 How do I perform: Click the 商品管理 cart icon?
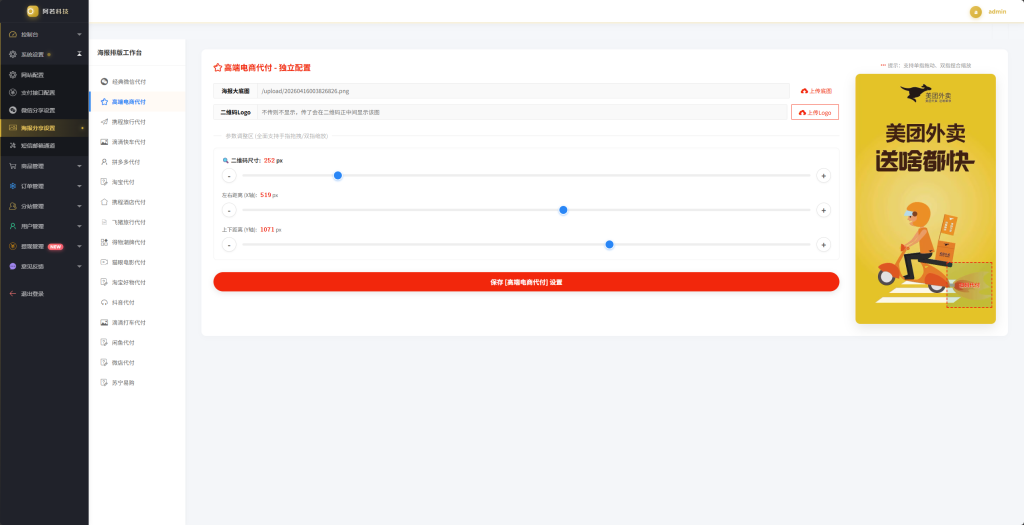coord(13,166)
